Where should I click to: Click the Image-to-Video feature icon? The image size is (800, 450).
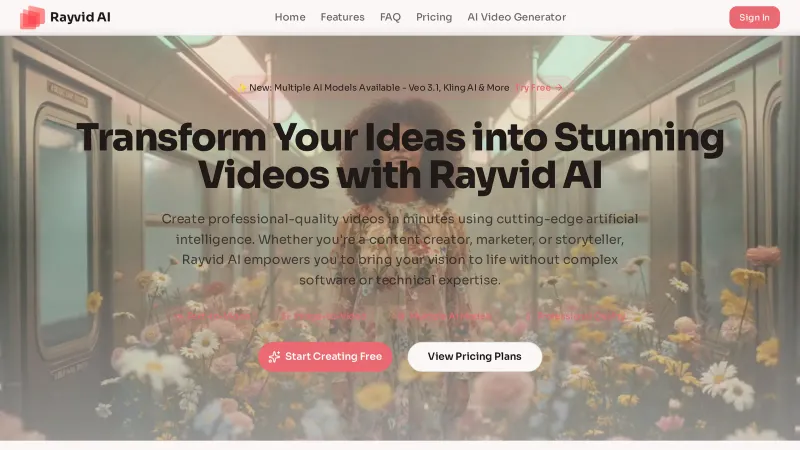point(287,316)
